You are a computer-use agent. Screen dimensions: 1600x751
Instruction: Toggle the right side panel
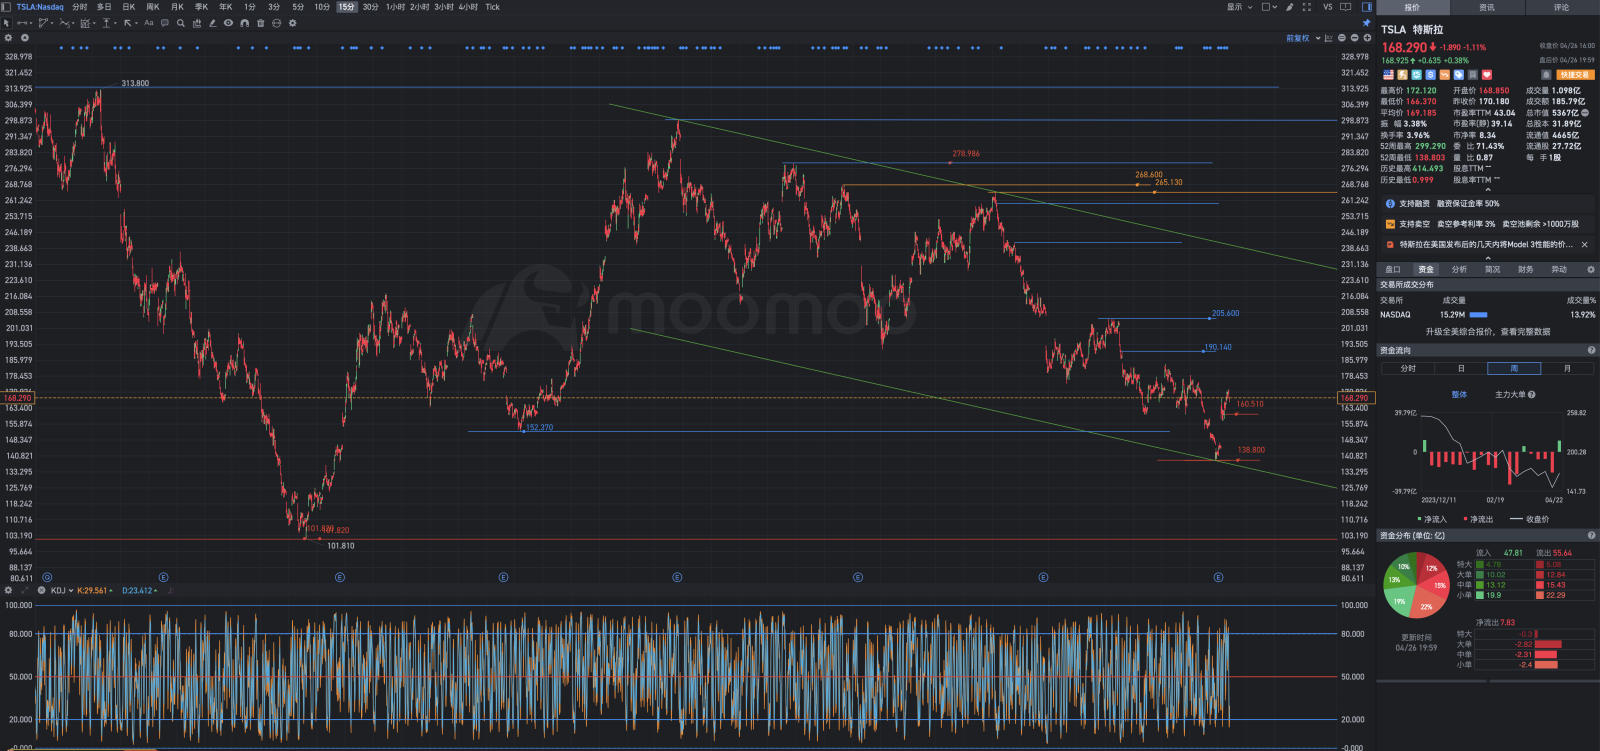click(1367, 7)
